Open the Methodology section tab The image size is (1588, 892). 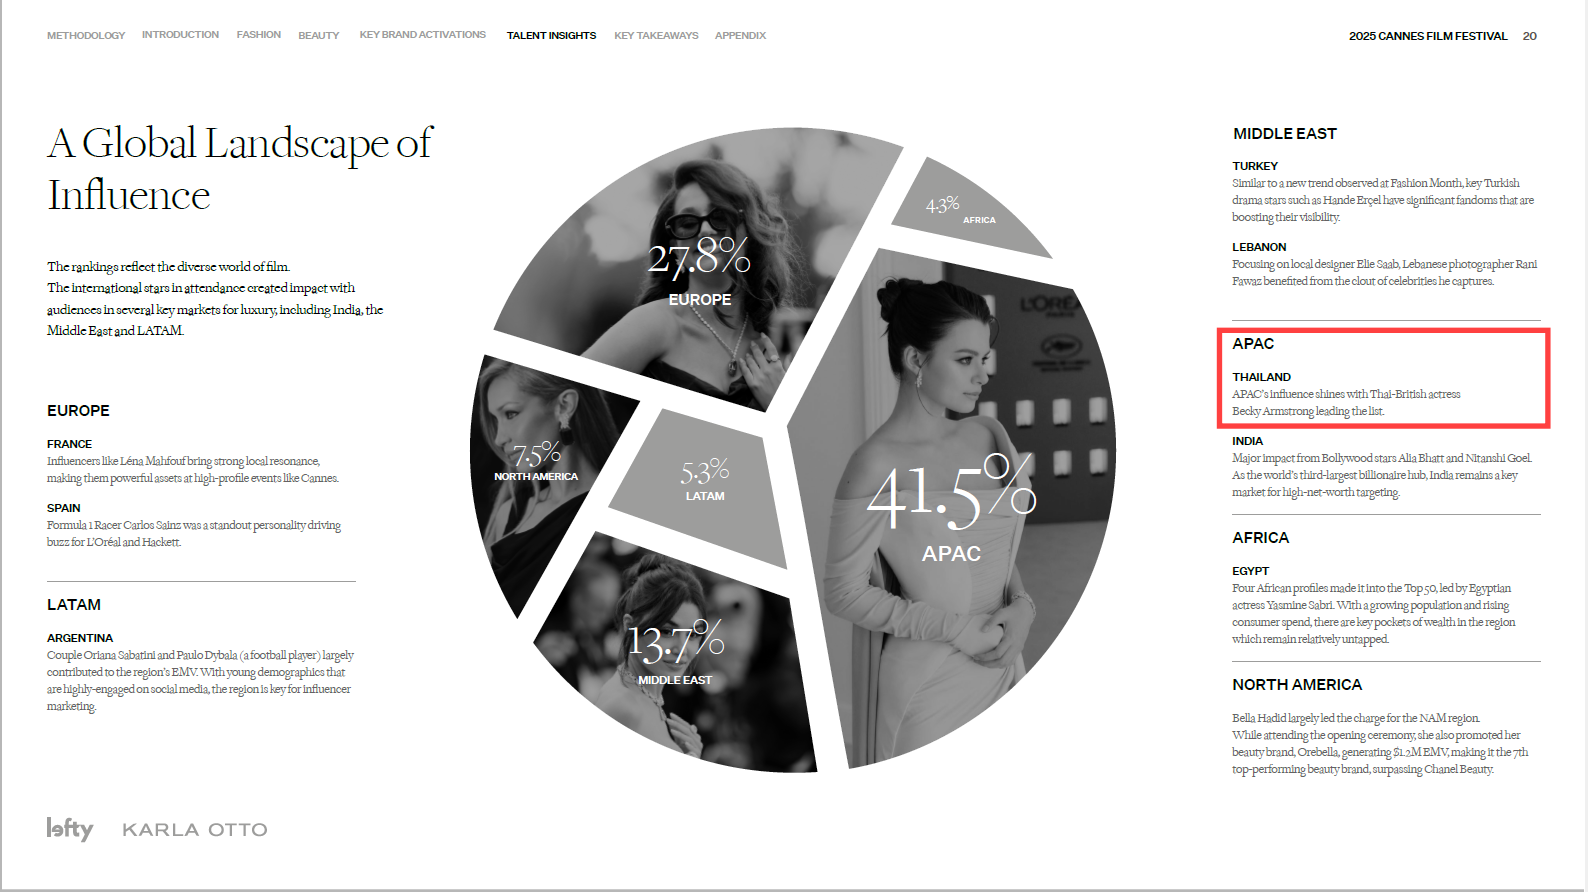(x=86, y=36)
